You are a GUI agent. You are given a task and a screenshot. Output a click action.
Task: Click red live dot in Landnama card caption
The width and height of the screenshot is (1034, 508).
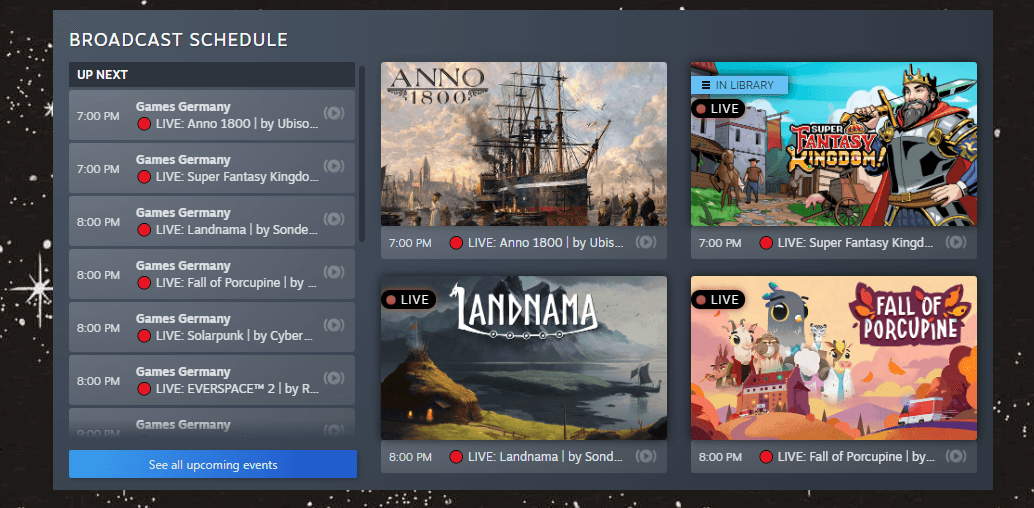[456, 457]
